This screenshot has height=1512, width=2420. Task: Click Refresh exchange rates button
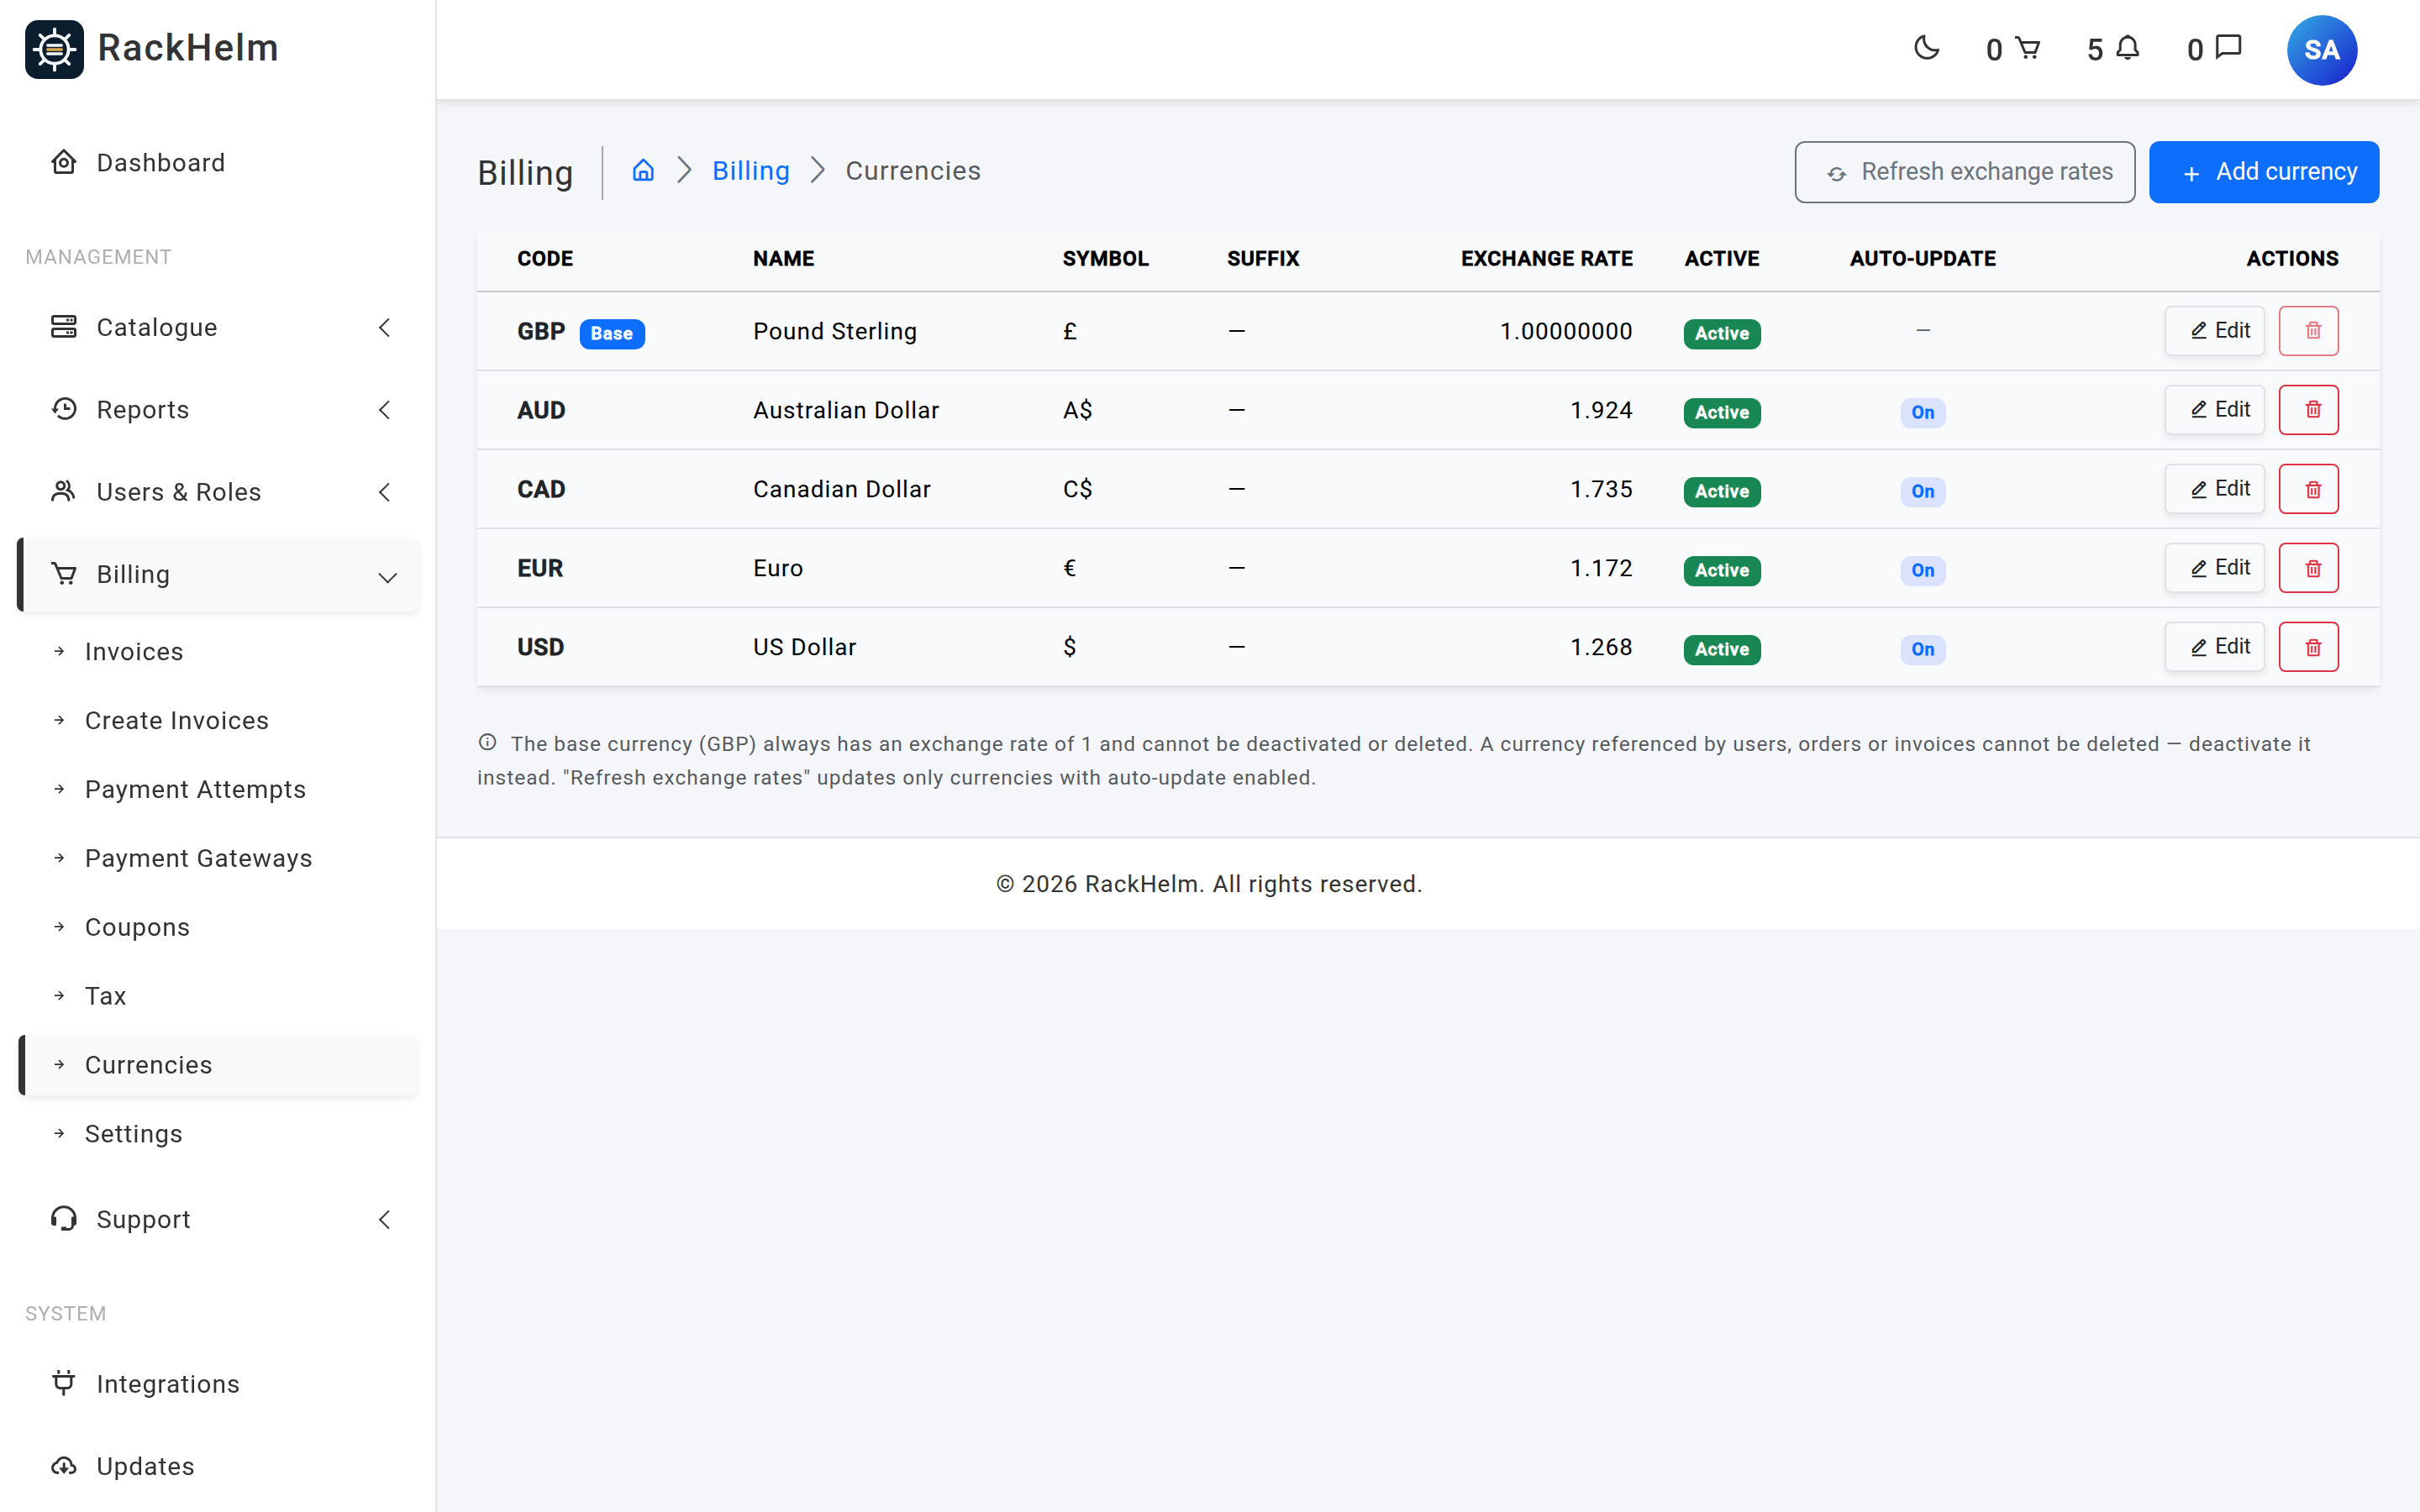(1964, 172)
